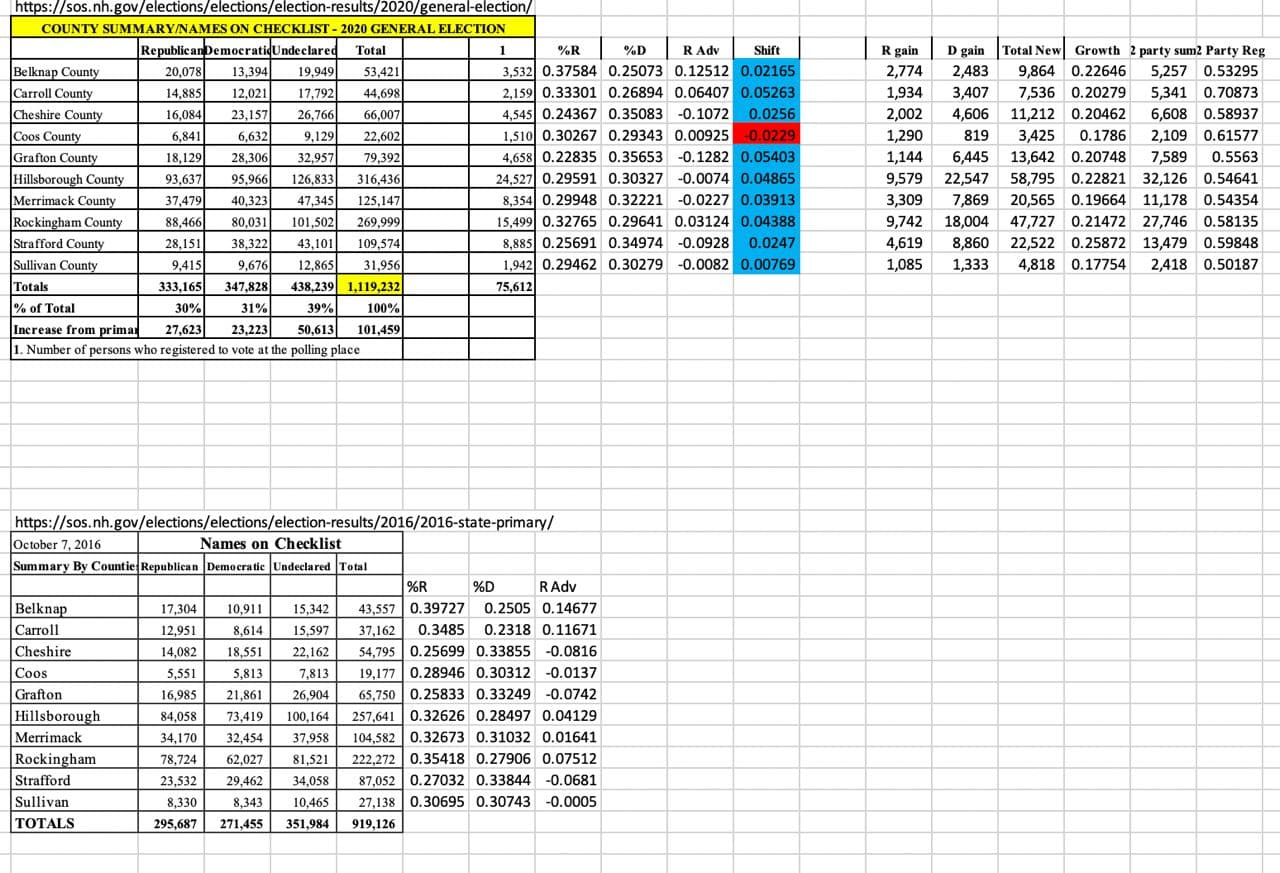Select the '295,687' Republican total for 2016
Screen dimensions: 1280x873
point(172,823)
